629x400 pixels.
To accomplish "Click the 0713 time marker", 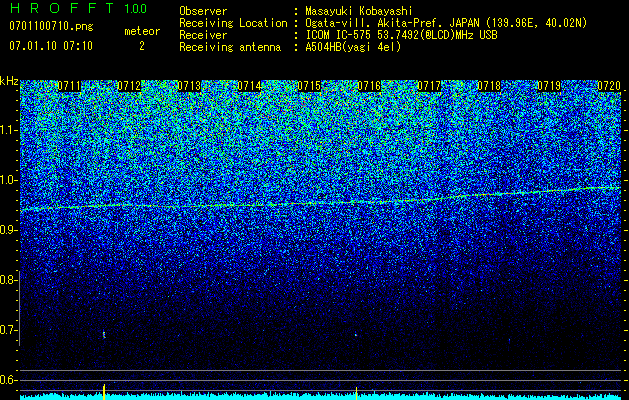I will pyautogui.click(x=189, y=86).
